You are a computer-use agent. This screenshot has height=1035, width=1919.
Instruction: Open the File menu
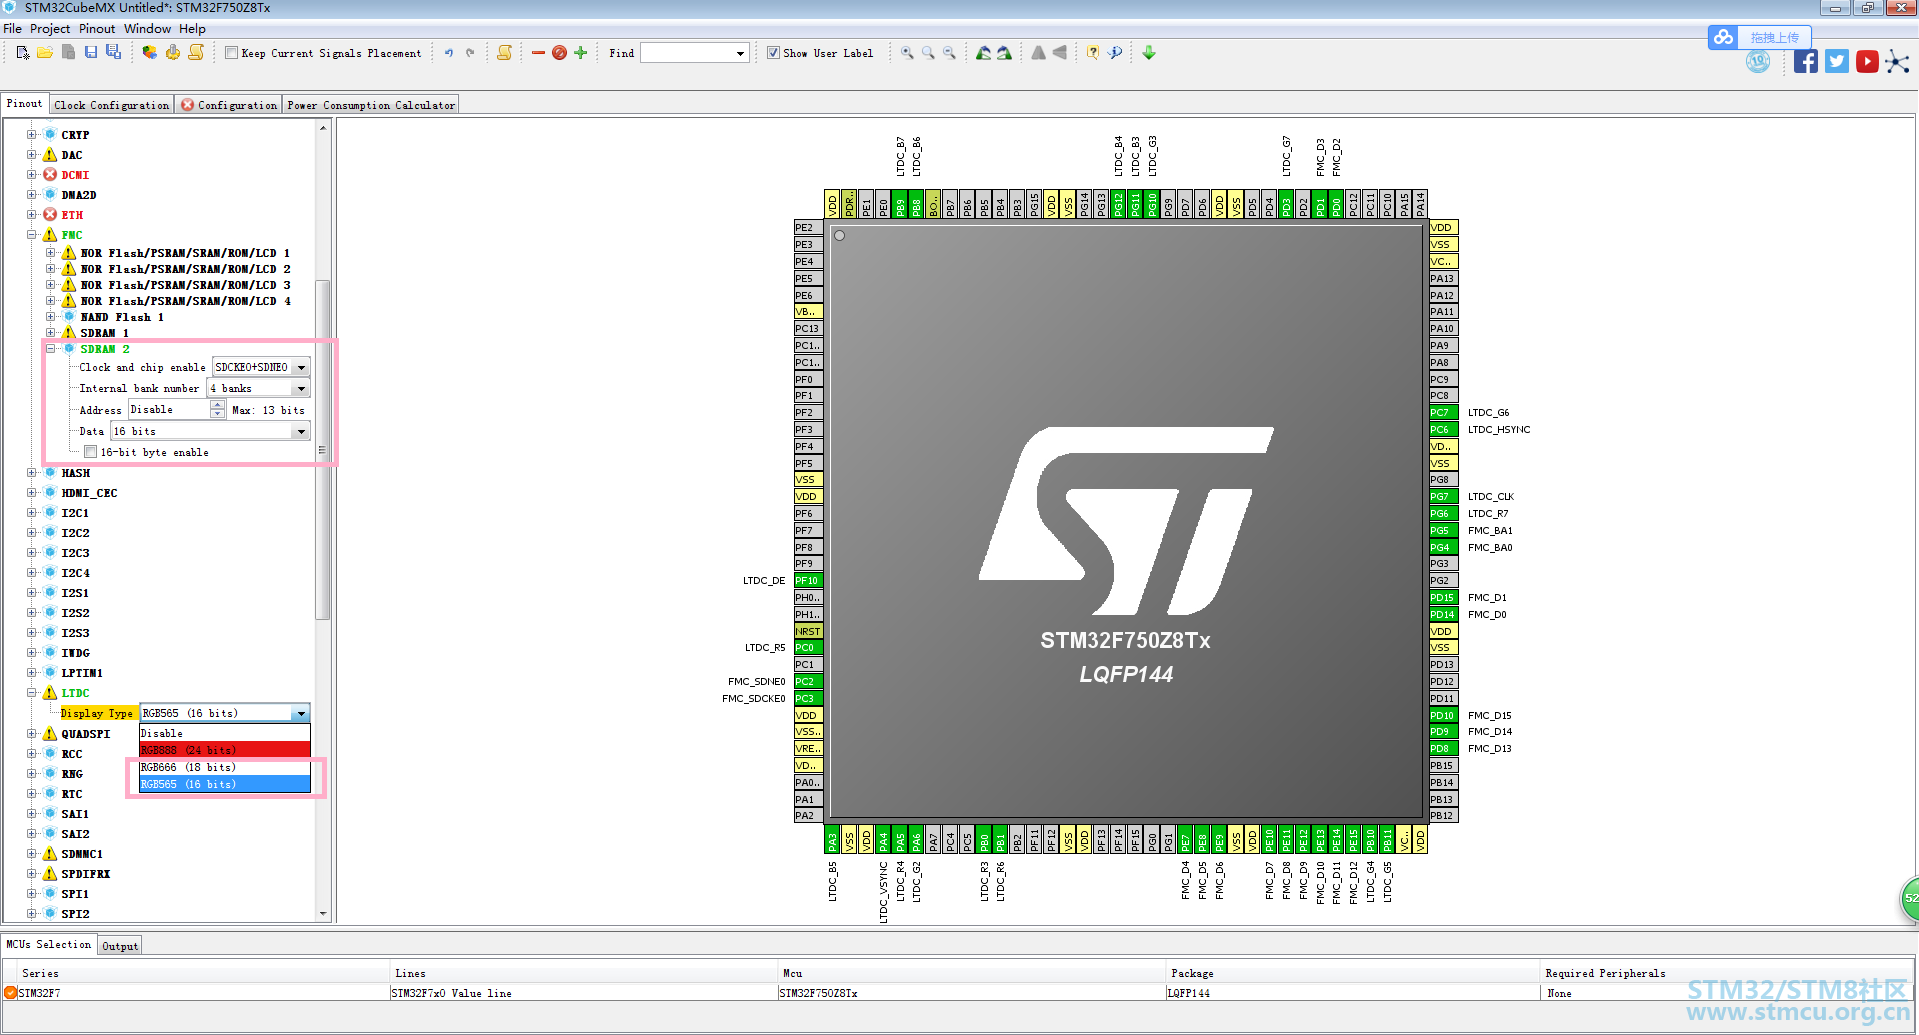[12, 29]
